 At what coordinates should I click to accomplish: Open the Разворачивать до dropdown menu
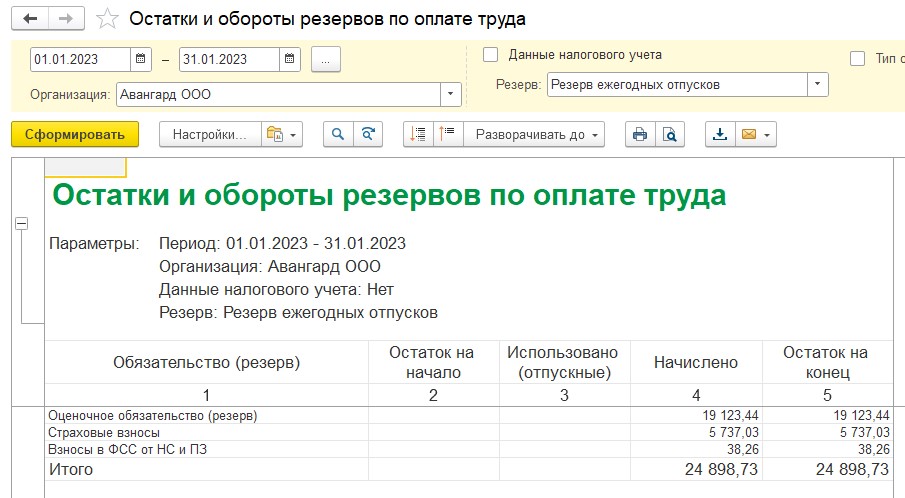(534, 134)
